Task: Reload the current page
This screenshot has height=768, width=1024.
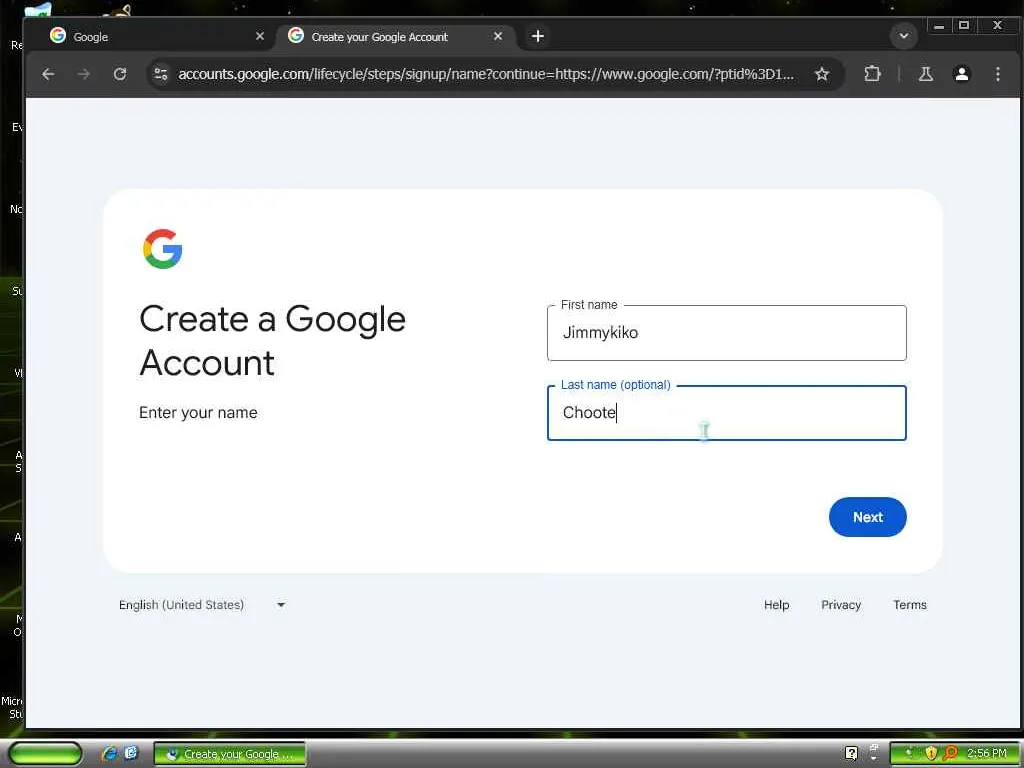Action: [x=120, y=74]
